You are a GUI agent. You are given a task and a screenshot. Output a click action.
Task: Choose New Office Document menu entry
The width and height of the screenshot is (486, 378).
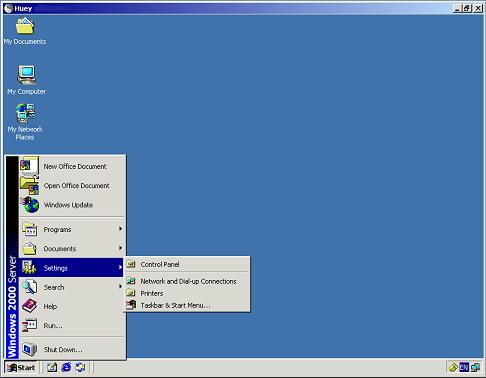72,166
